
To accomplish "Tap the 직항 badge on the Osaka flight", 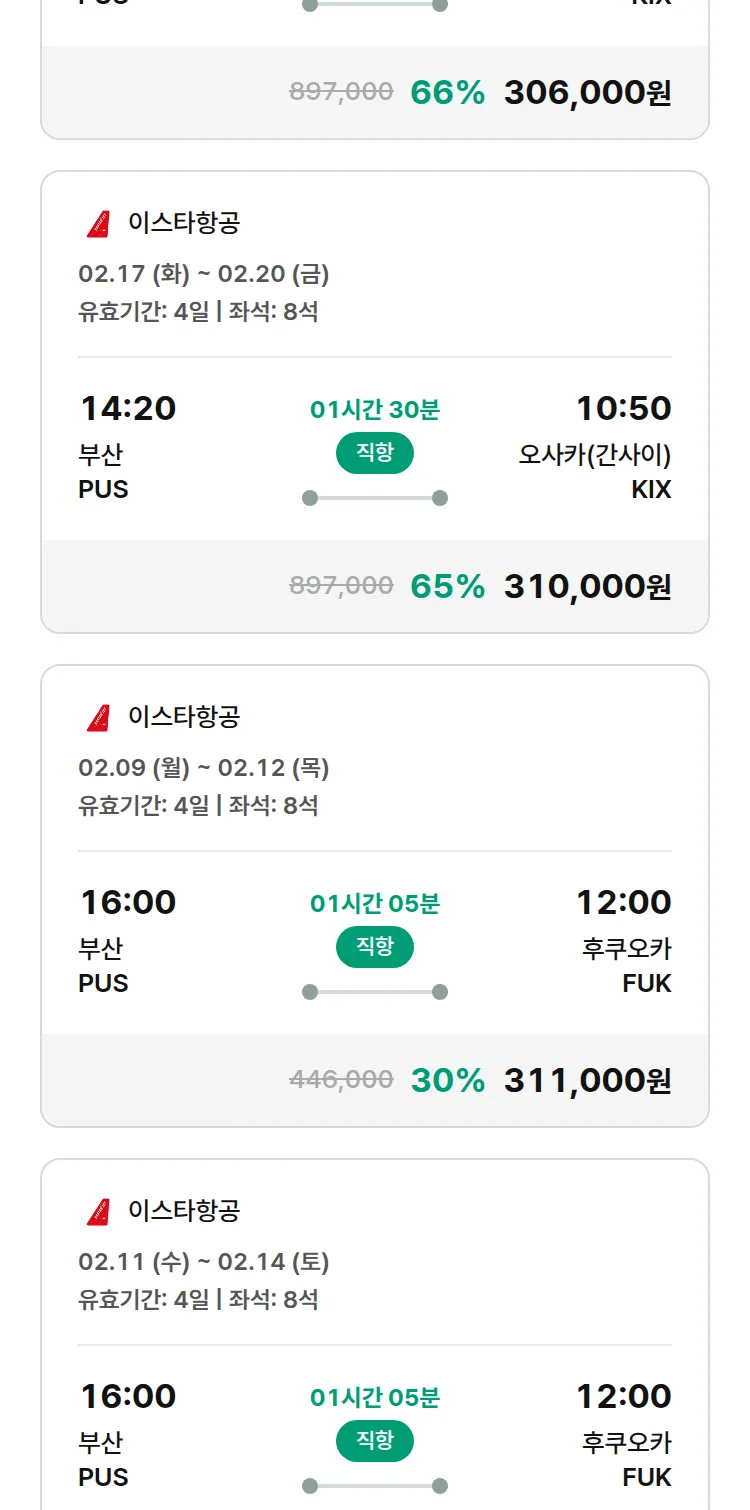I will 375,453.
